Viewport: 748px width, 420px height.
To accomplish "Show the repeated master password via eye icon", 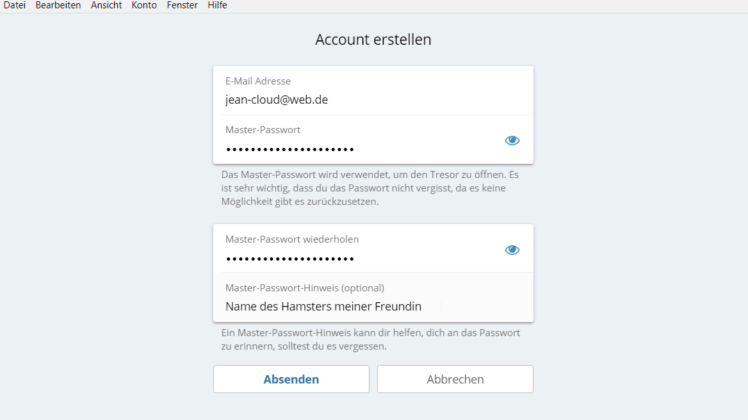I will pyautogui.click(x=512, y=250).
